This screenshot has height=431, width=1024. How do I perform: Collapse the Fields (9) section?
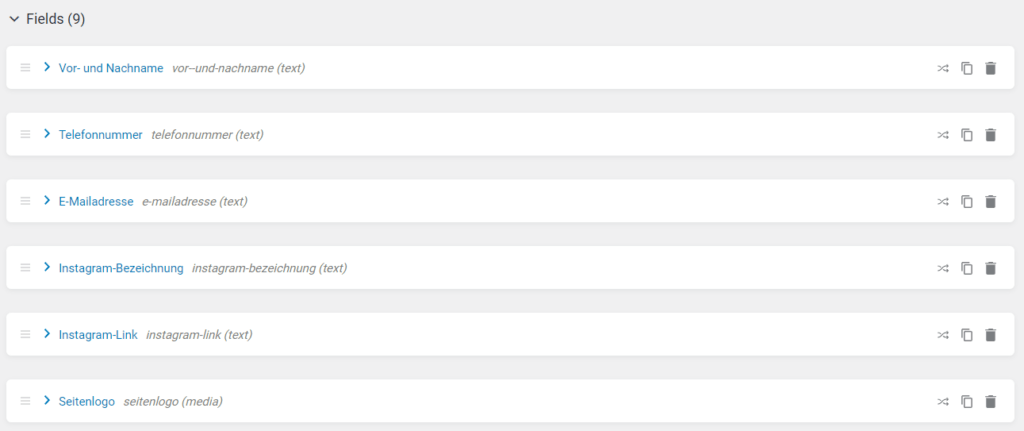14,19
